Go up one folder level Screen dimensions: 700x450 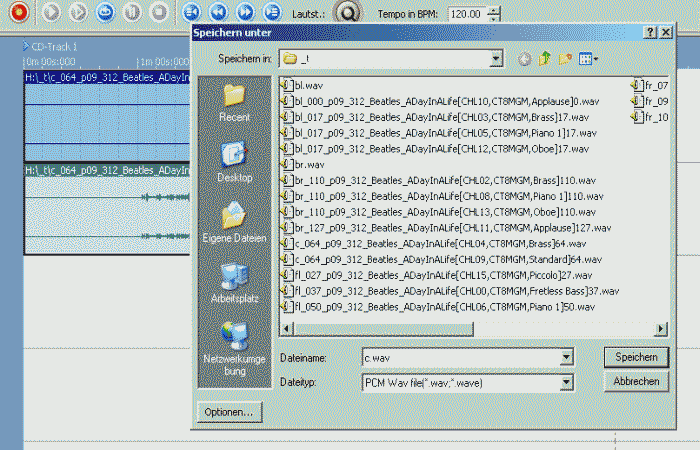[545, 59]
